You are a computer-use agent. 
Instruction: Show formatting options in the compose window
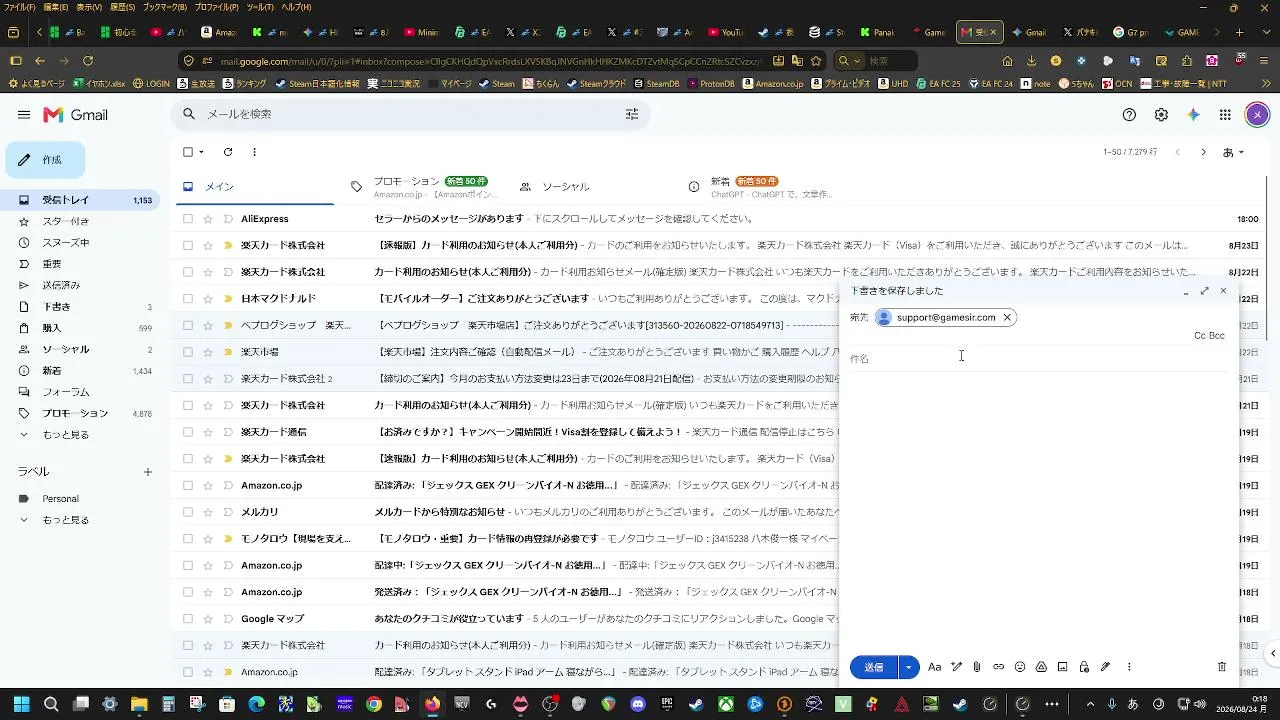coord(934,667)
